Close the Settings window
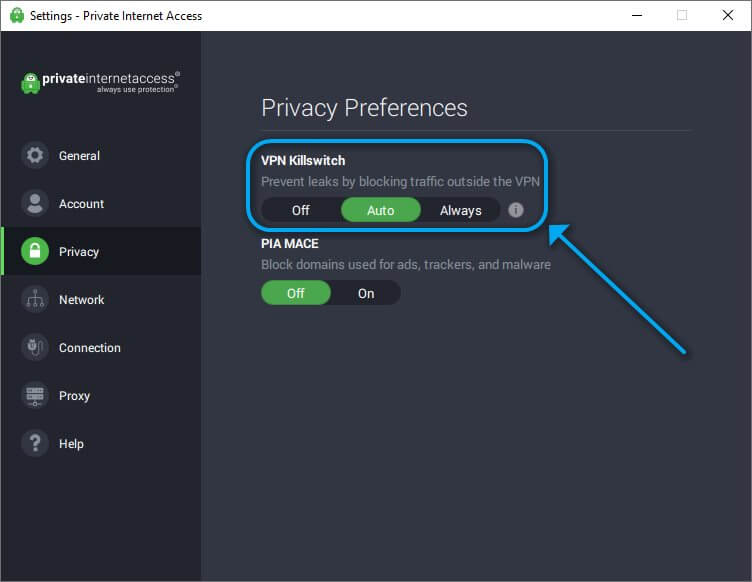The image size is (752, 582). [728, 15]
